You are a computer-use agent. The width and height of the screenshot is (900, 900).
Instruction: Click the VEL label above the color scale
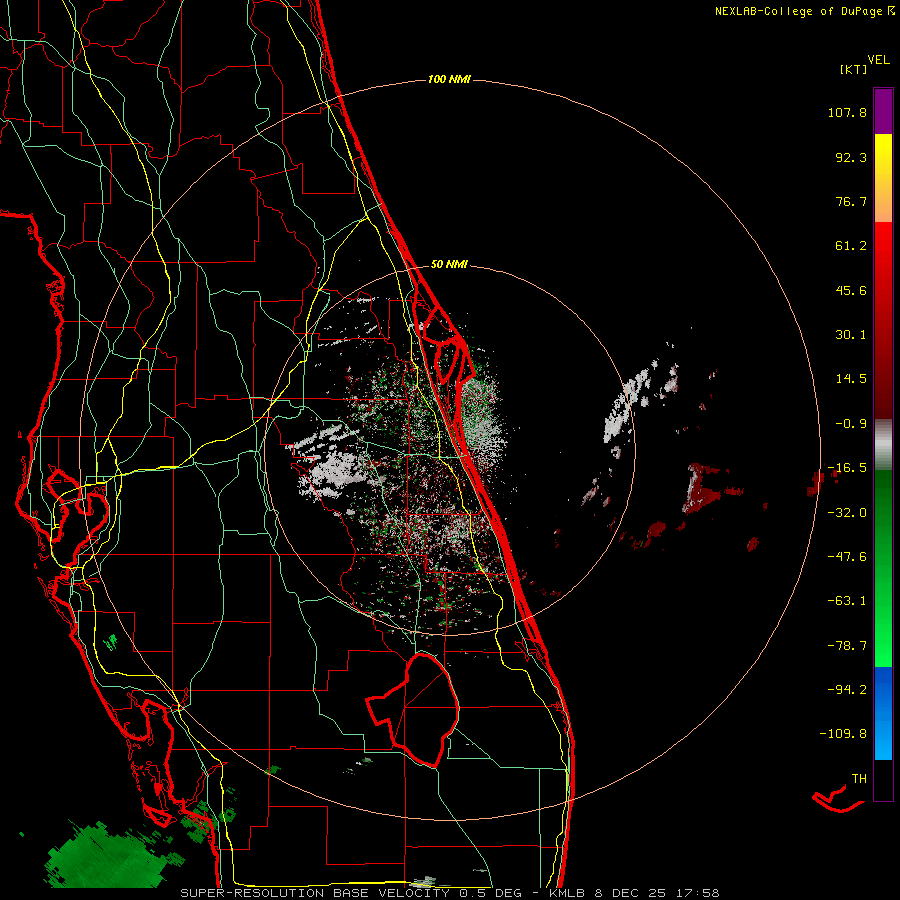pyautogui.click(x=878, y=60)
